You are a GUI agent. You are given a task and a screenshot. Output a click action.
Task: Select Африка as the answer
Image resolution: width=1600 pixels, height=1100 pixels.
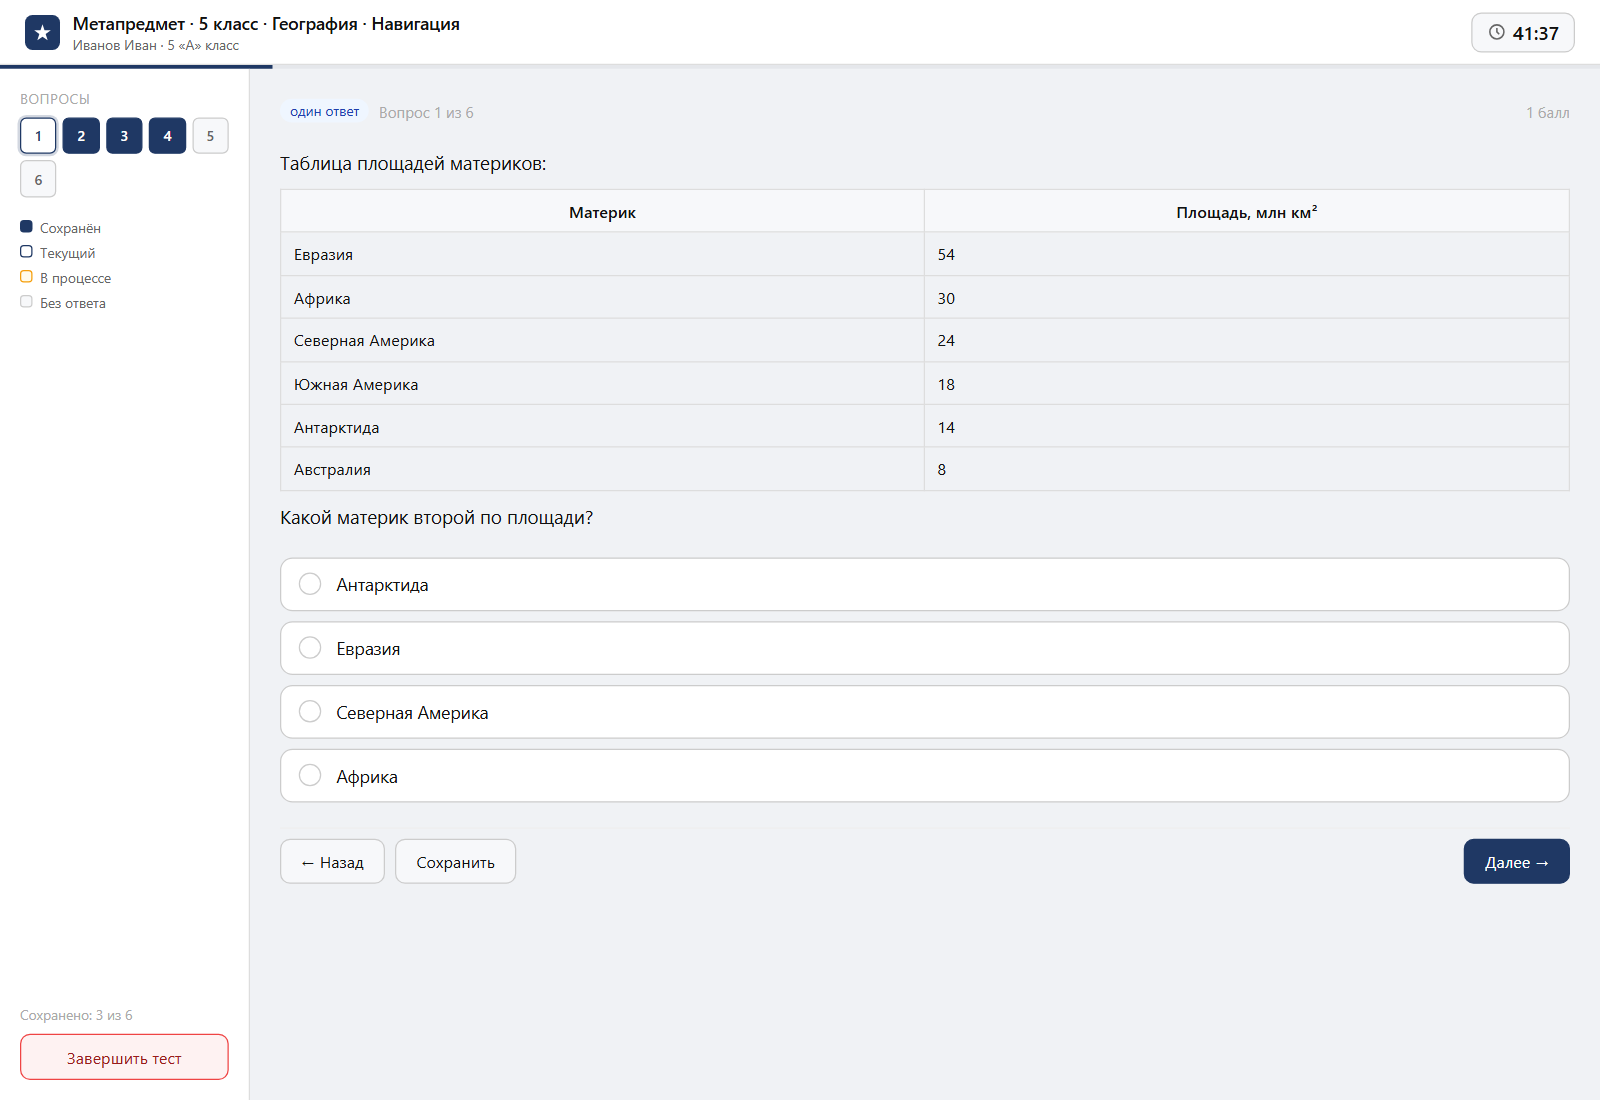[924, 776]
